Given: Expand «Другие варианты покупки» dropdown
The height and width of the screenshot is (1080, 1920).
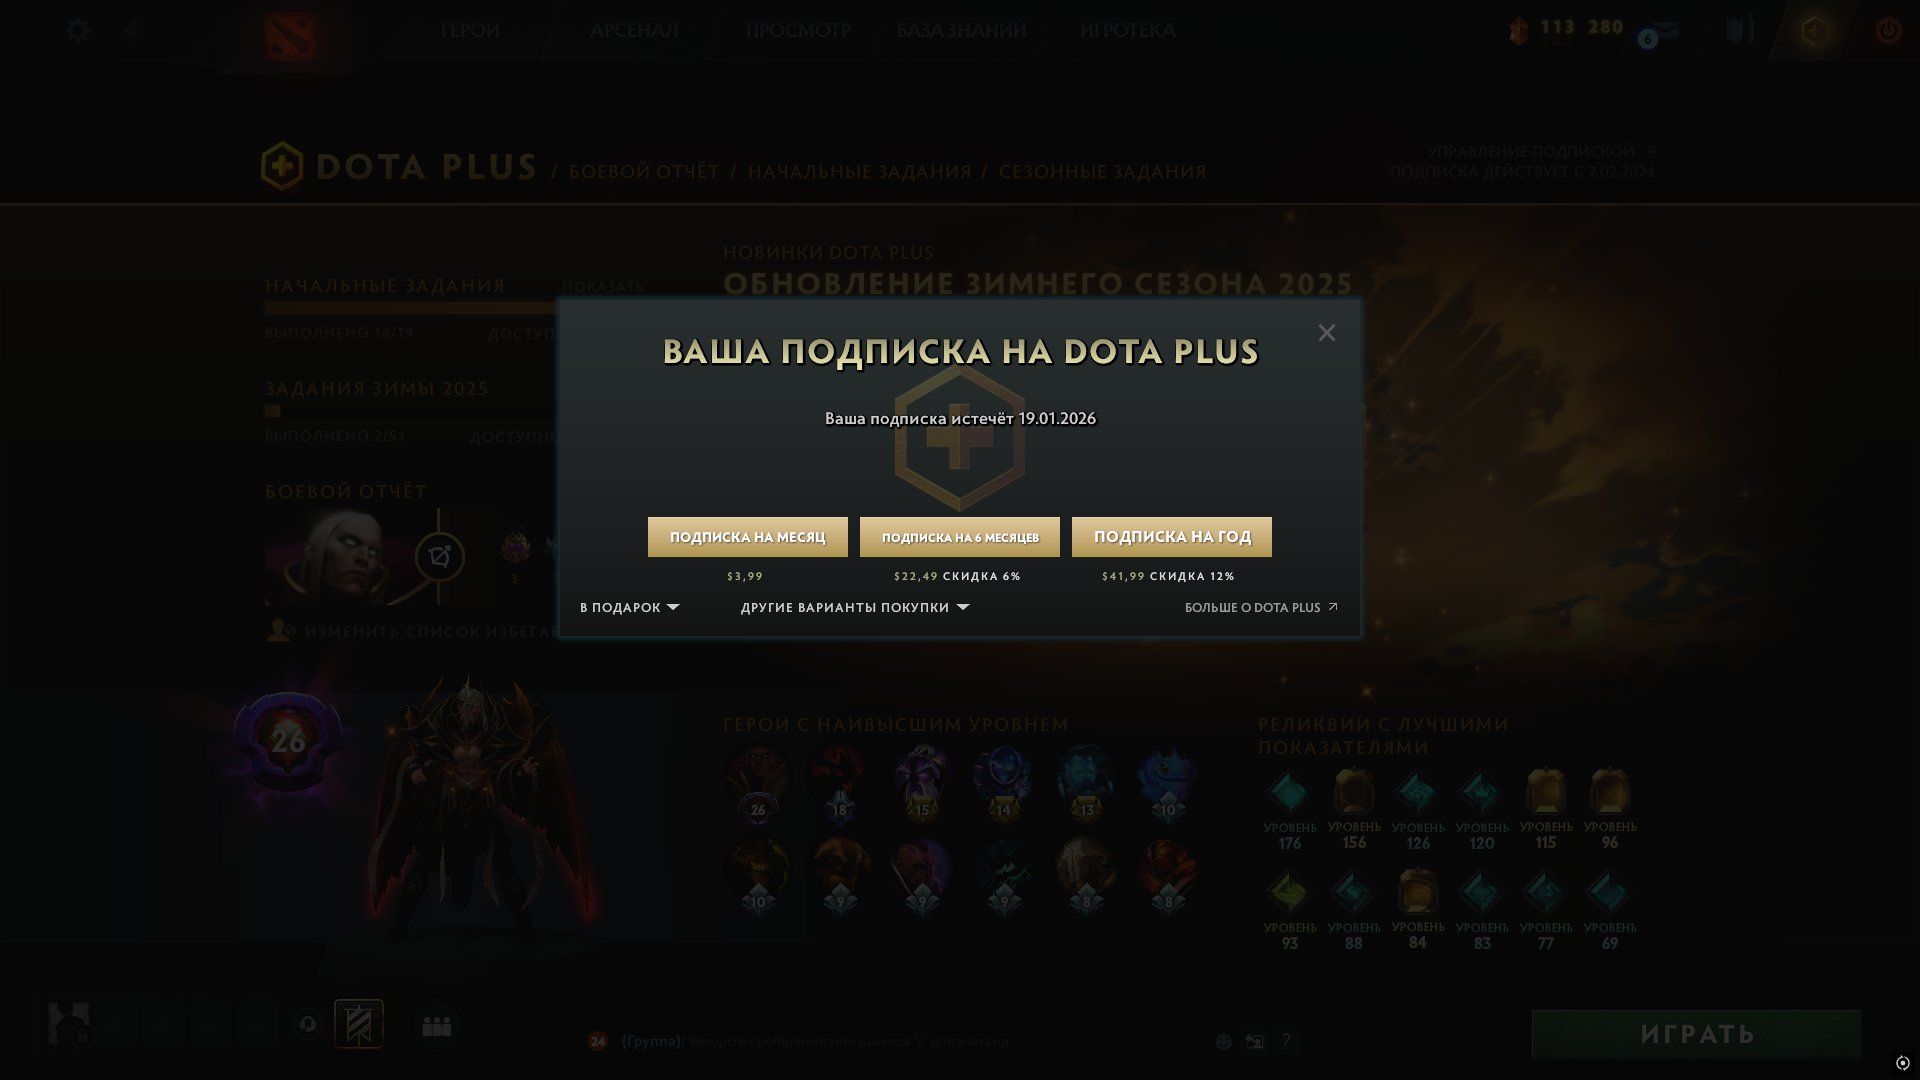Looking at the screenshot, I should coord(855,607).
